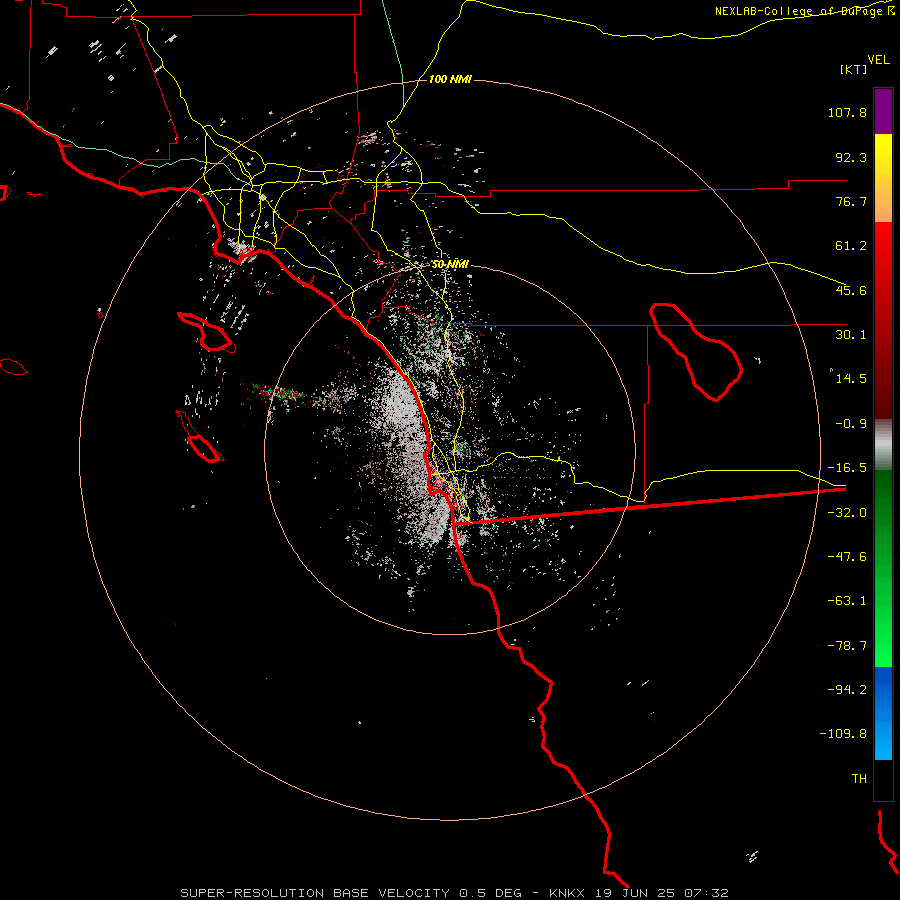Click the 61.2 velocity scale value

(x=851, y=246)
